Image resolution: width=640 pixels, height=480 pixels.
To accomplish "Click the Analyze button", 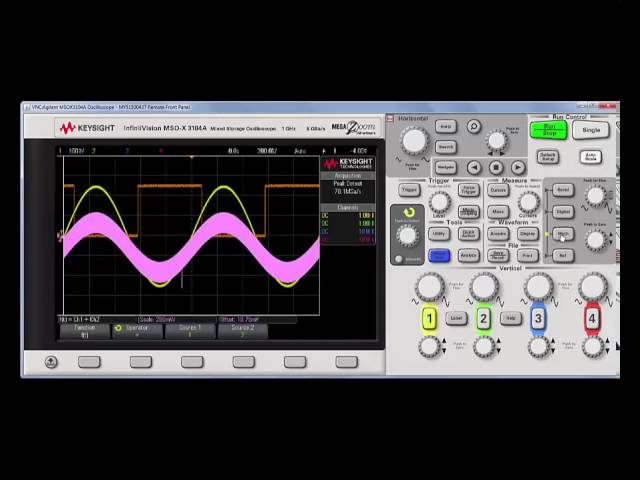I will (x=469, y=256).
